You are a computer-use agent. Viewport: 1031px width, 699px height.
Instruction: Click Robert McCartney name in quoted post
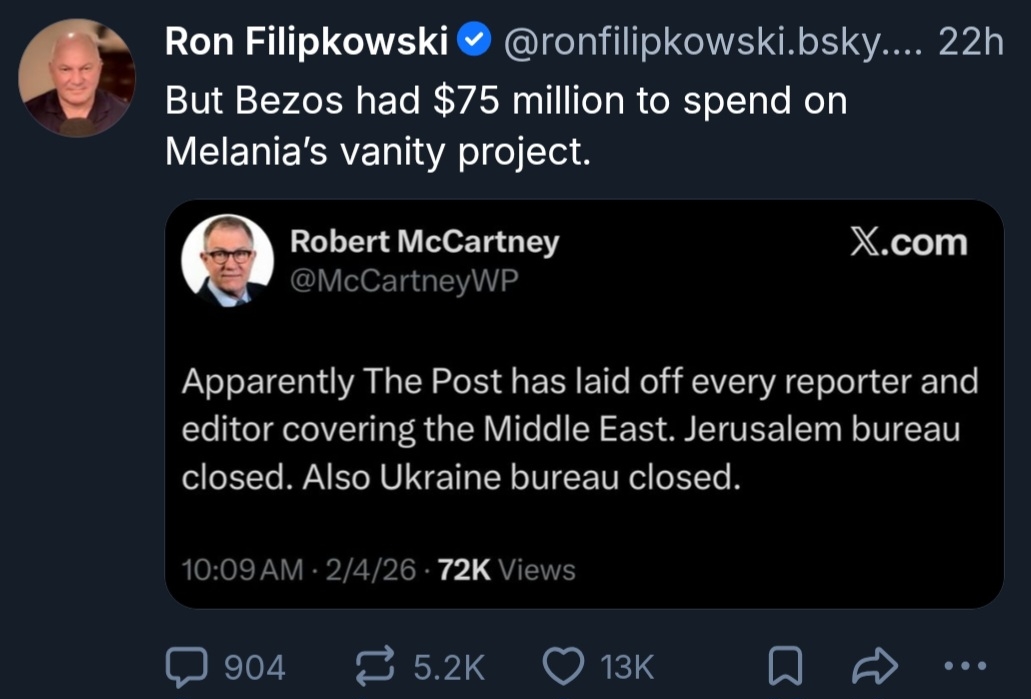pos(424,242)
